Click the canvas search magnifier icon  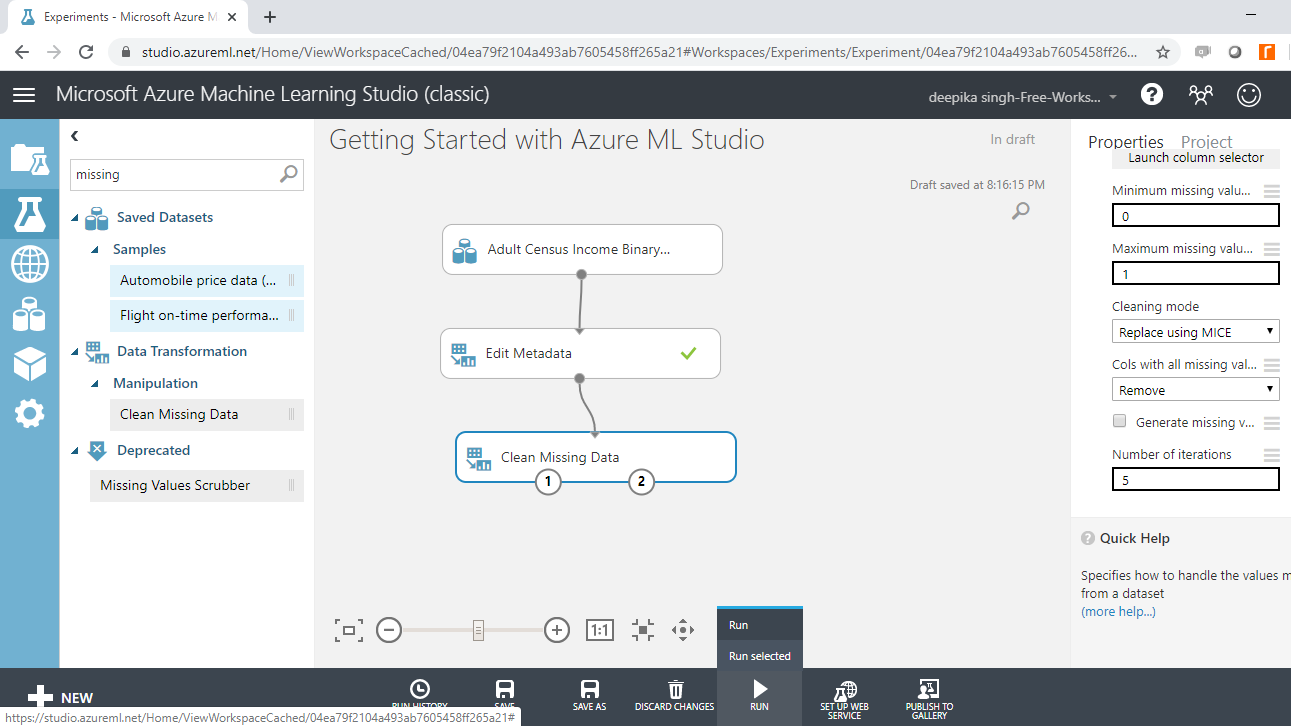pyautogui.click(x=1020, y=210)
